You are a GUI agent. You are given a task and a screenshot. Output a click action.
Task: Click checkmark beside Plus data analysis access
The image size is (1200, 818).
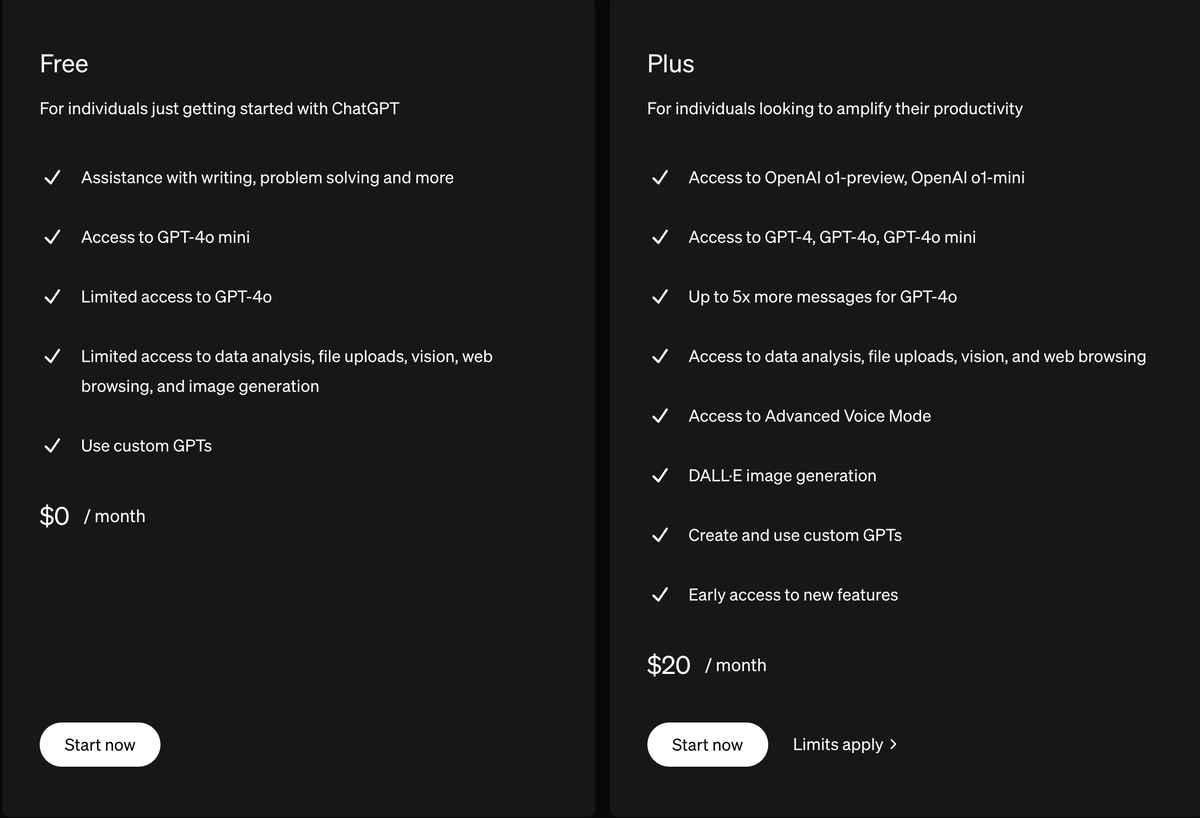click(660, 356)
